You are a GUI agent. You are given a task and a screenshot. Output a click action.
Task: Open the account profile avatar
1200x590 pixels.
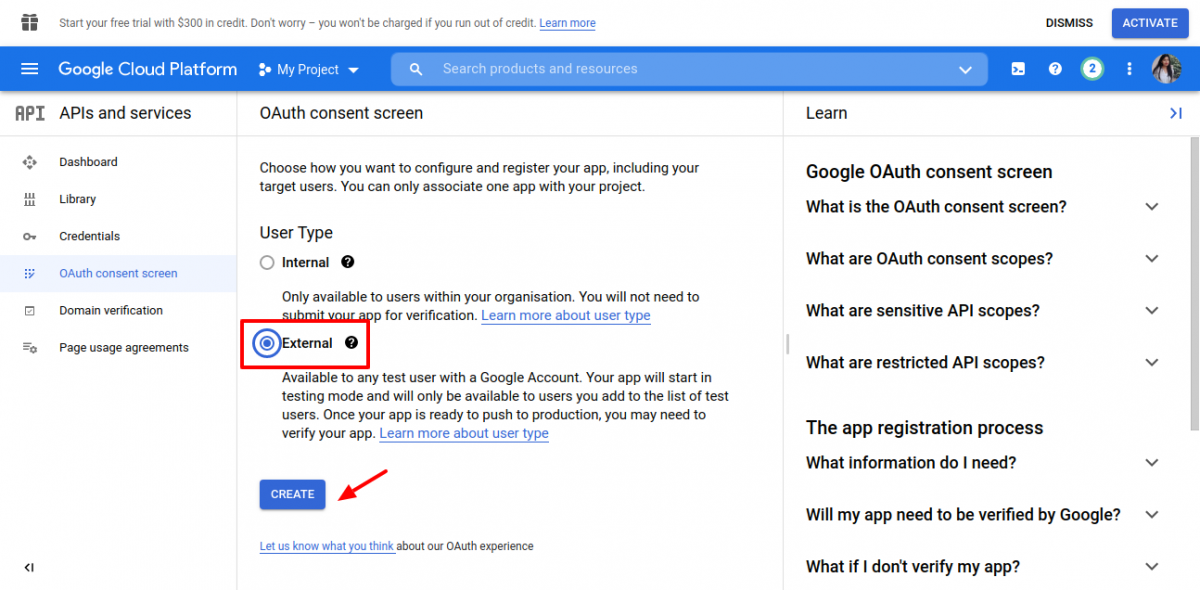(1166, 69)
